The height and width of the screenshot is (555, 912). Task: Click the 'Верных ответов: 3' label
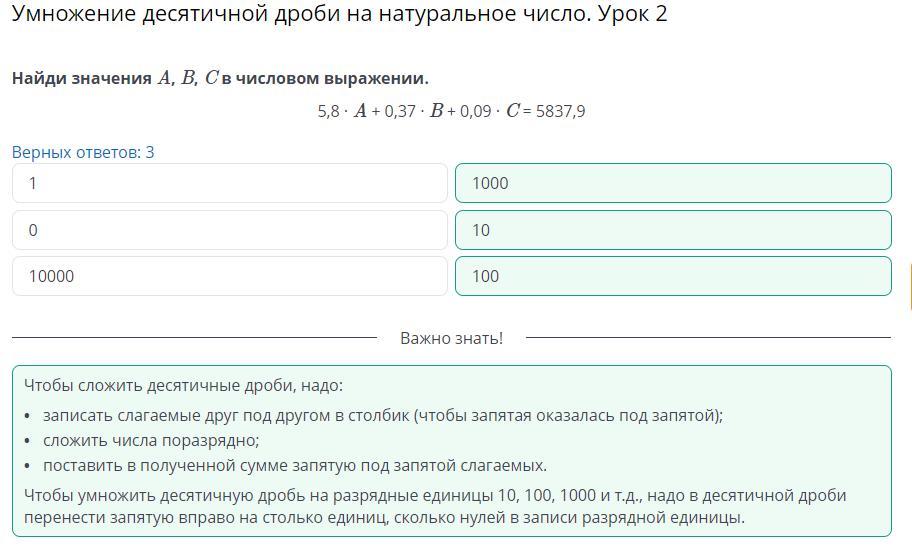pyautogui.click(x=83, y=152)
